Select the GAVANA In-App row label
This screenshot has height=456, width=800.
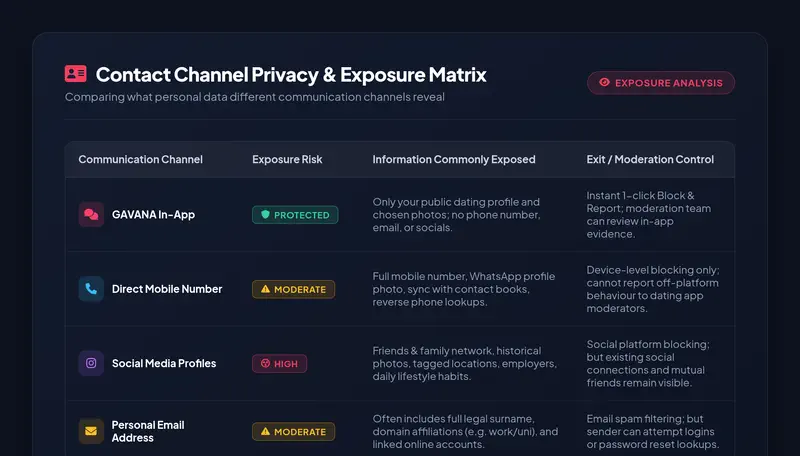click(154, 215)
